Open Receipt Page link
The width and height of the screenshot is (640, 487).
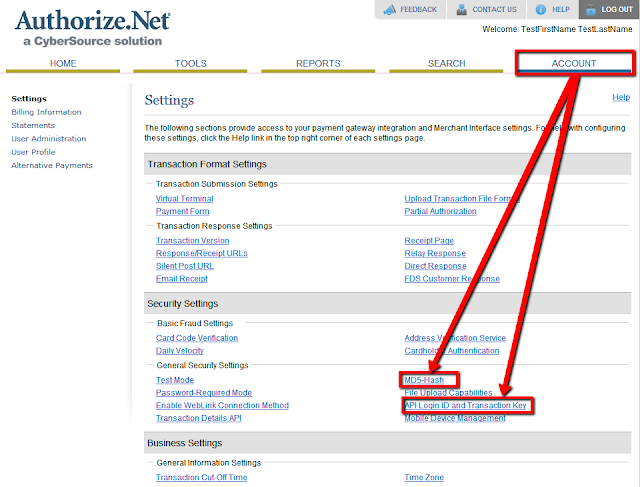(x=429, y=240)
